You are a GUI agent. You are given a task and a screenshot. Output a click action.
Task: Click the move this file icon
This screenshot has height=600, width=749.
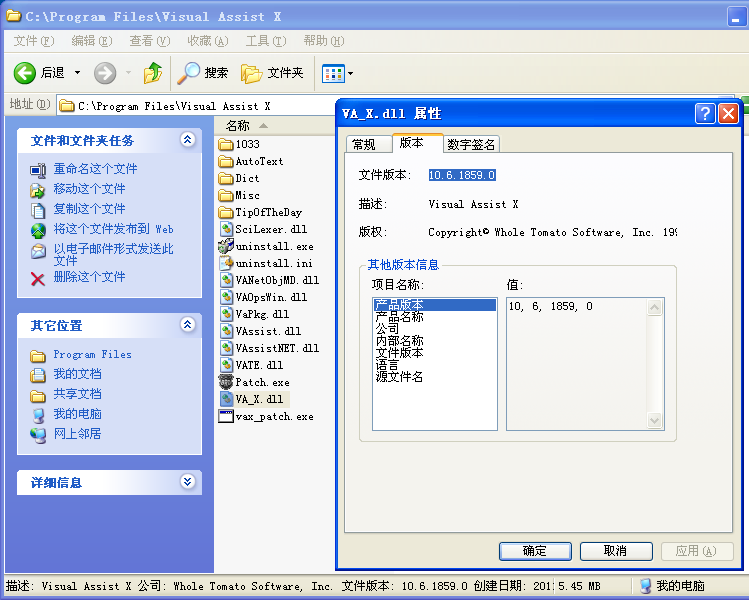coord(38,190)
